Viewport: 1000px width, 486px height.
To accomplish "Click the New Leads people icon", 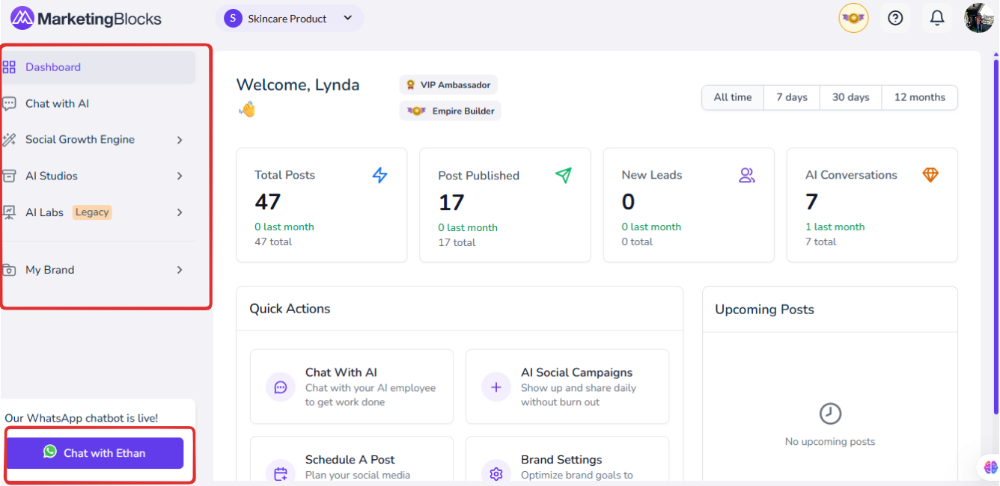I will coord(747,175).
